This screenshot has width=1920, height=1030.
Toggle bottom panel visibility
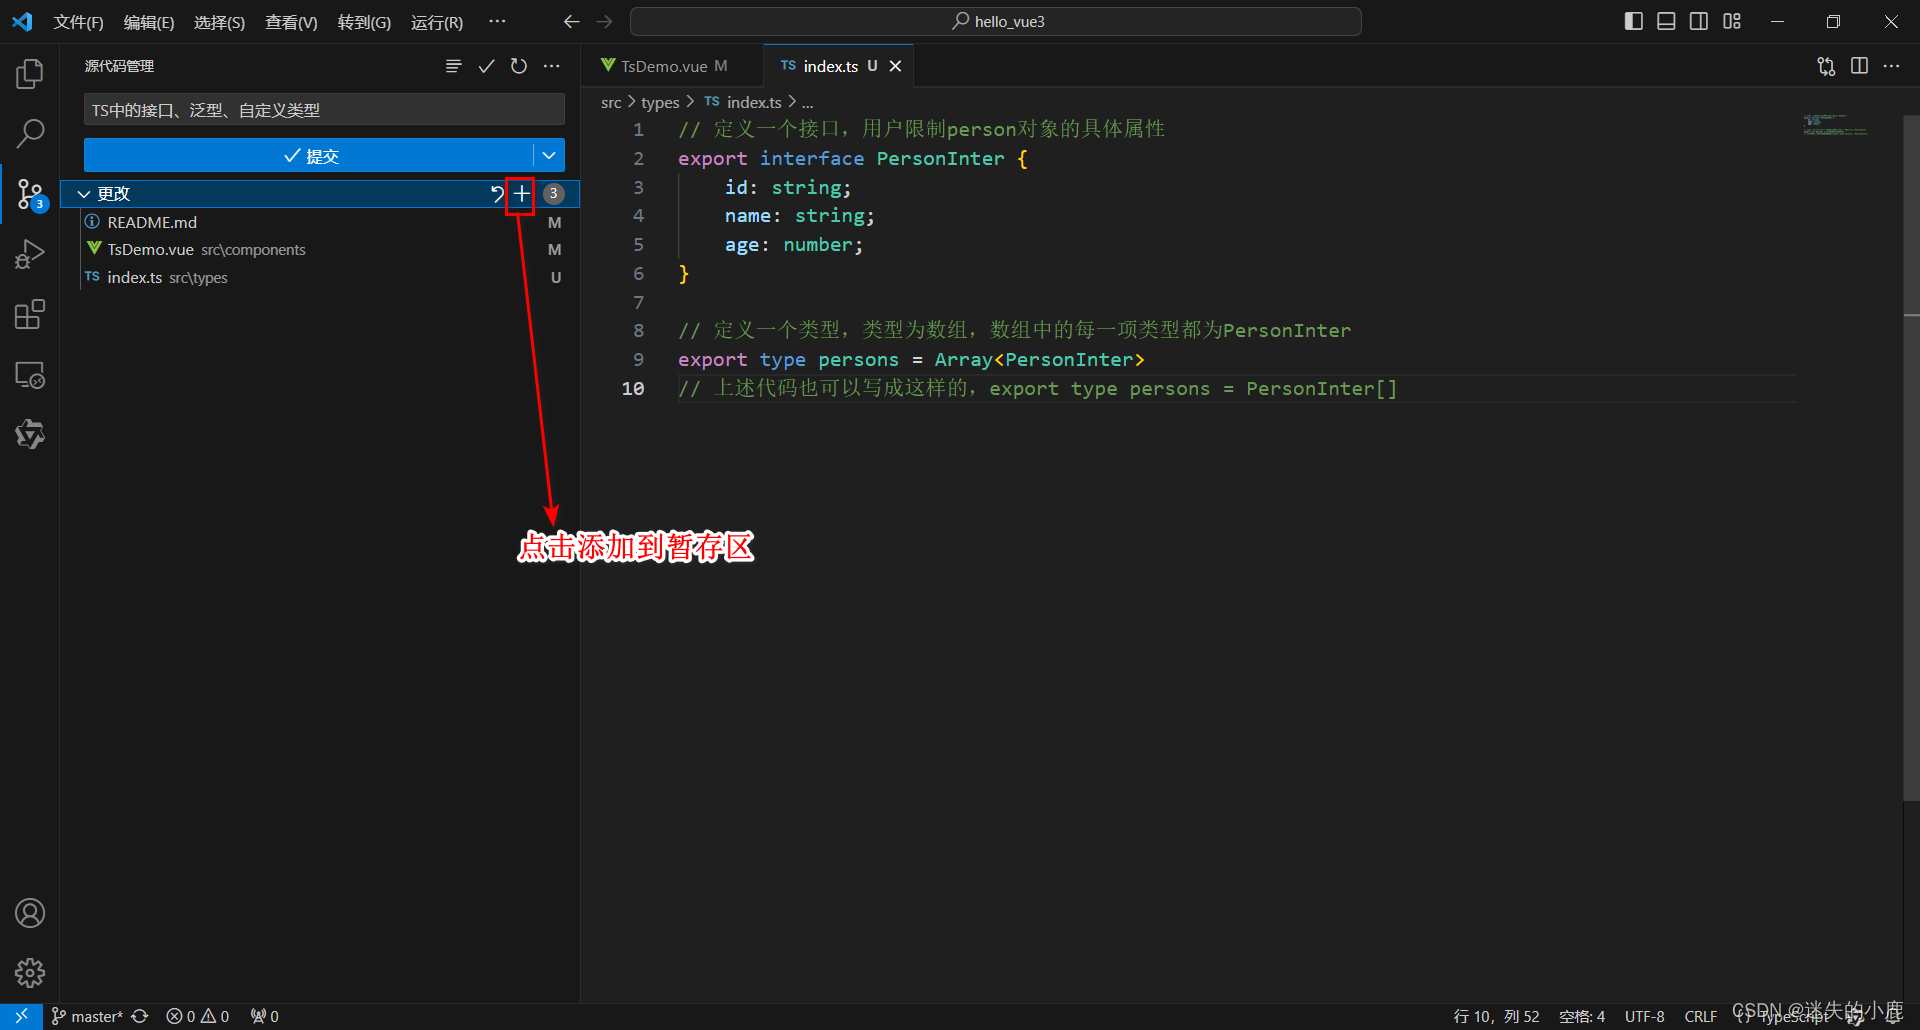coord(1666,21)
